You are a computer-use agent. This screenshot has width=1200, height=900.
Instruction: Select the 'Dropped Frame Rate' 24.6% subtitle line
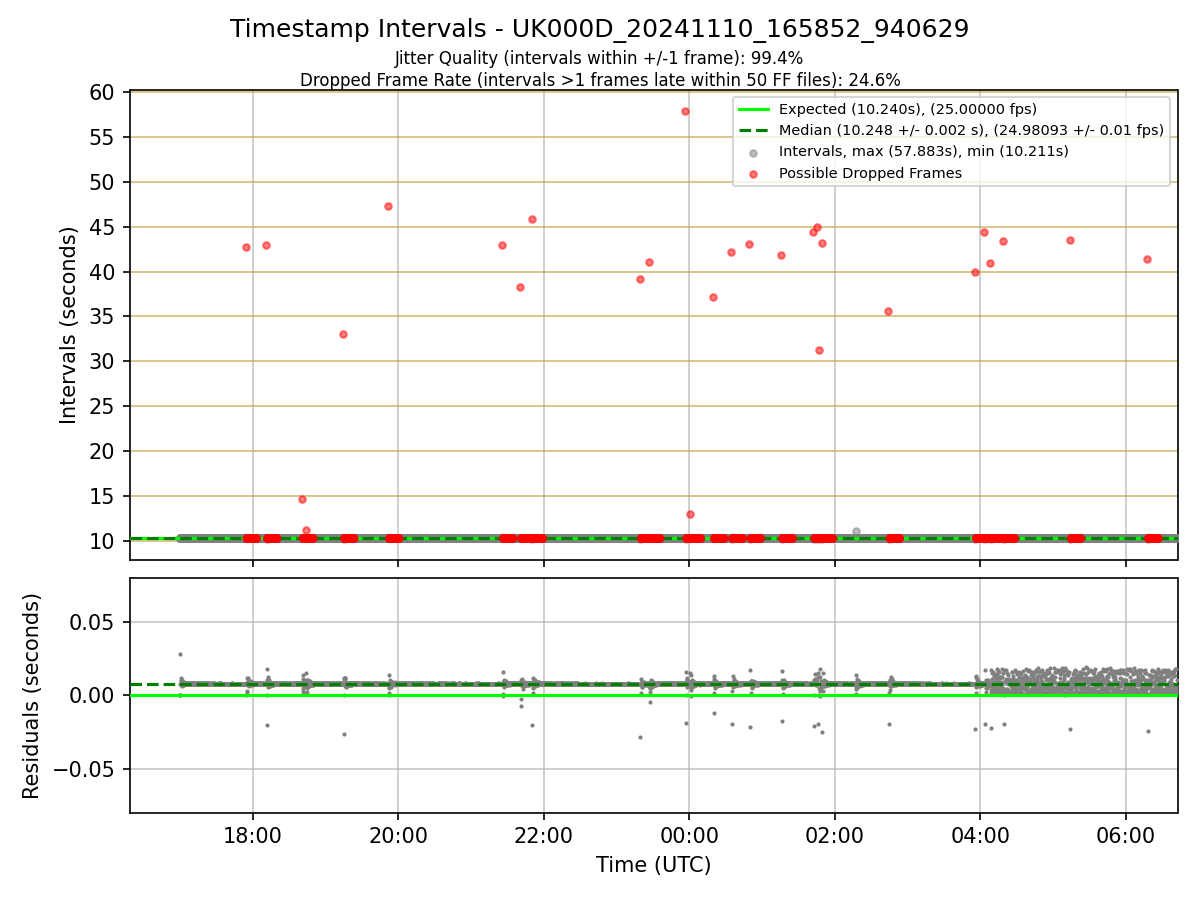600,80
